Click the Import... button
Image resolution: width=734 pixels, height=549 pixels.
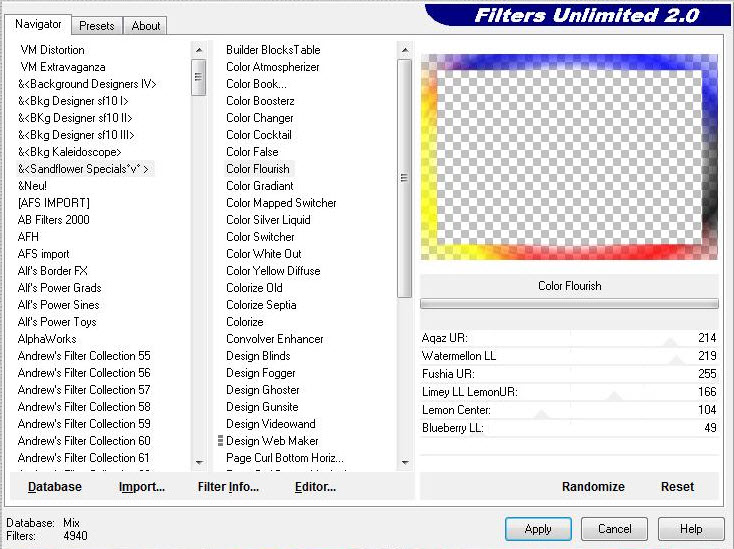point(142,487)
